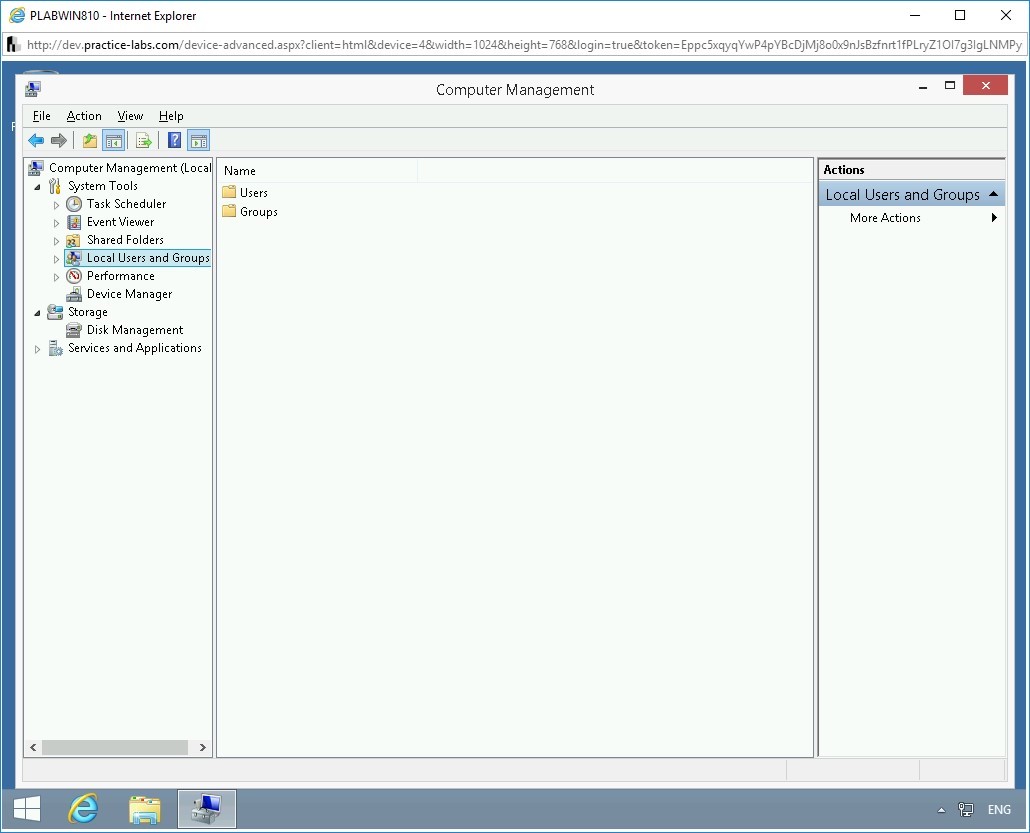Click the Forward navigation arrow in the toolbar
The height and width of the screenshot is (833, 1030).
click(x=59, y=140)
